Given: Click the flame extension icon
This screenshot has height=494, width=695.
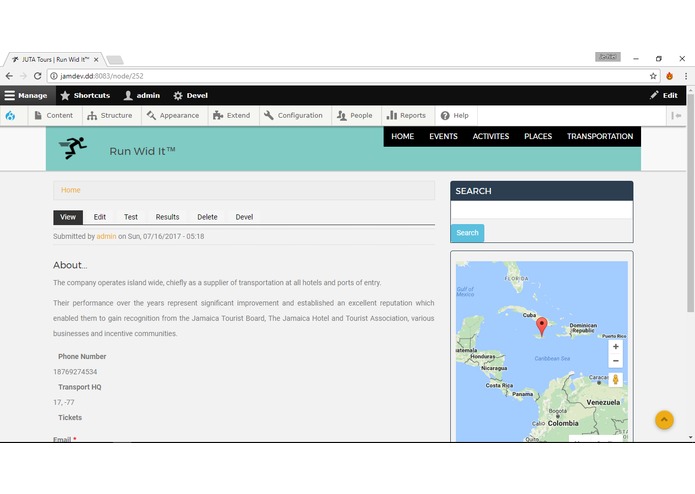Looking at the screenshot, I should (x=669, y=76).
